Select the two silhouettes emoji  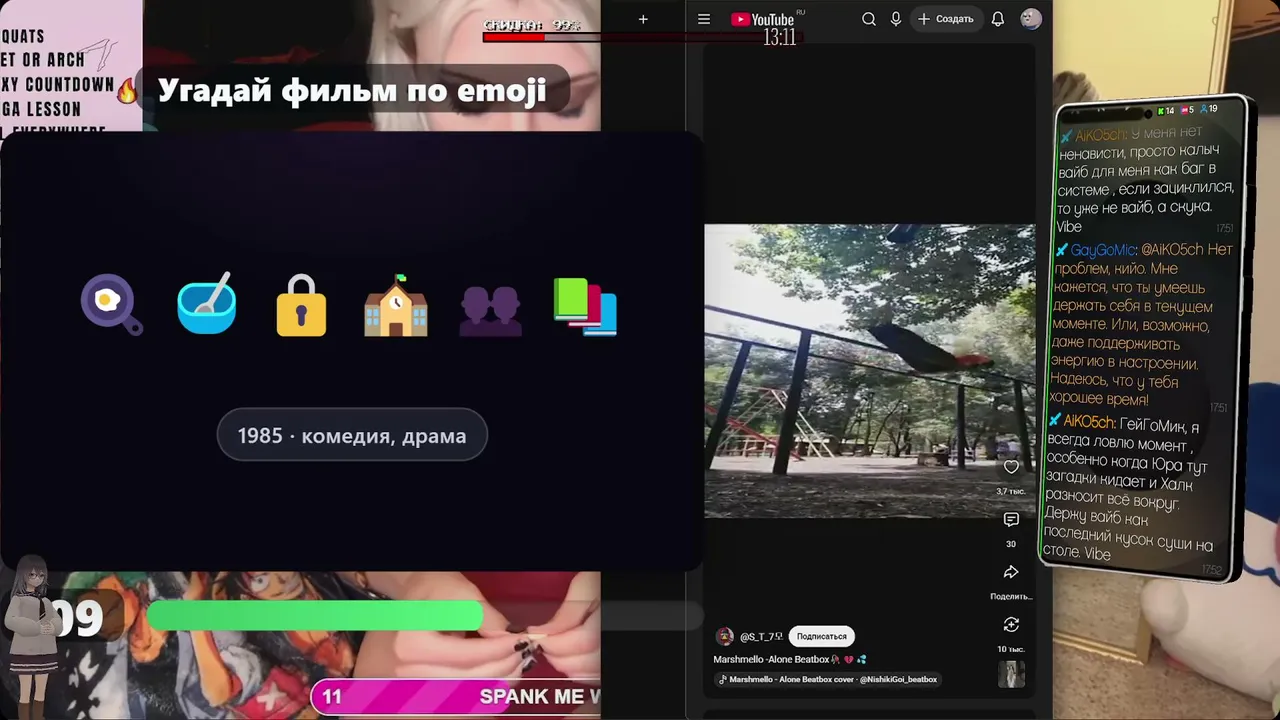[x=490, y=310]
